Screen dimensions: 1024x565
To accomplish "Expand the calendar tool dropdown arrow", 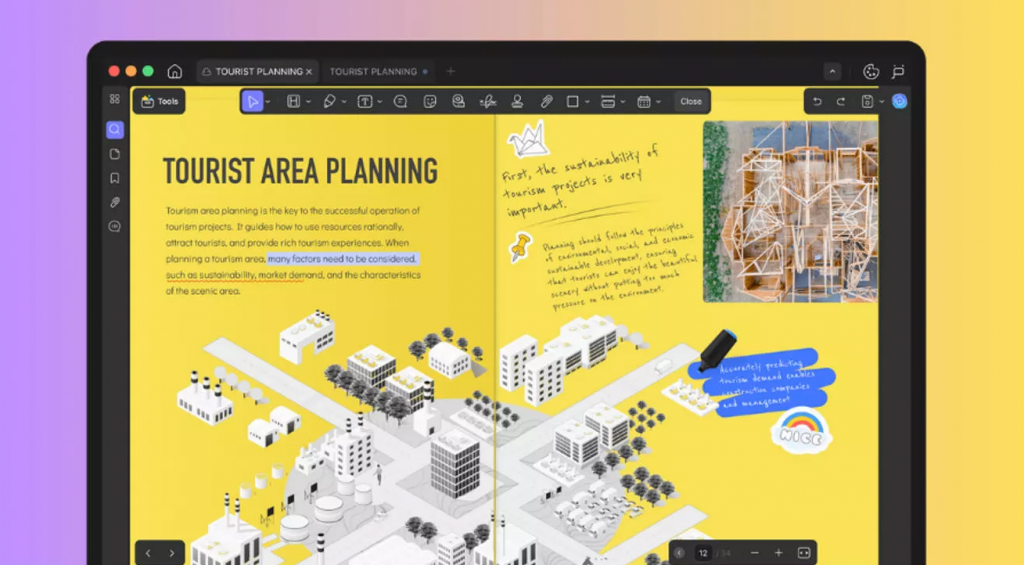I will click(658, 102).
